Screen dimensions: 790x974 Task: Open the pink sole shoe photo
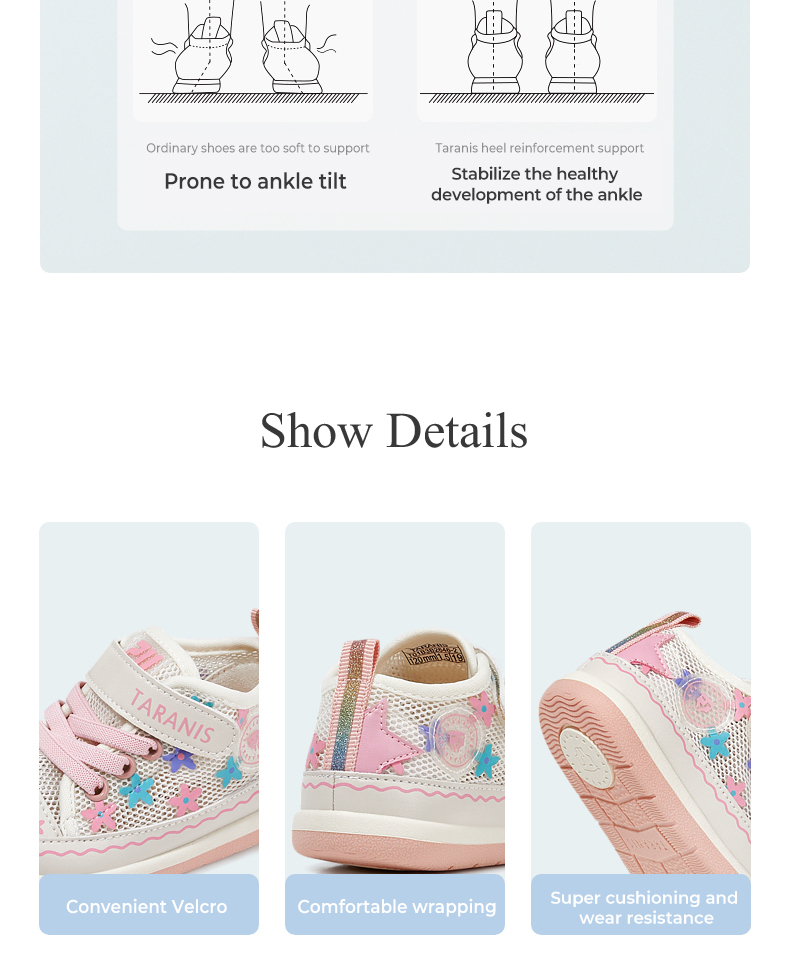(640, 699)
